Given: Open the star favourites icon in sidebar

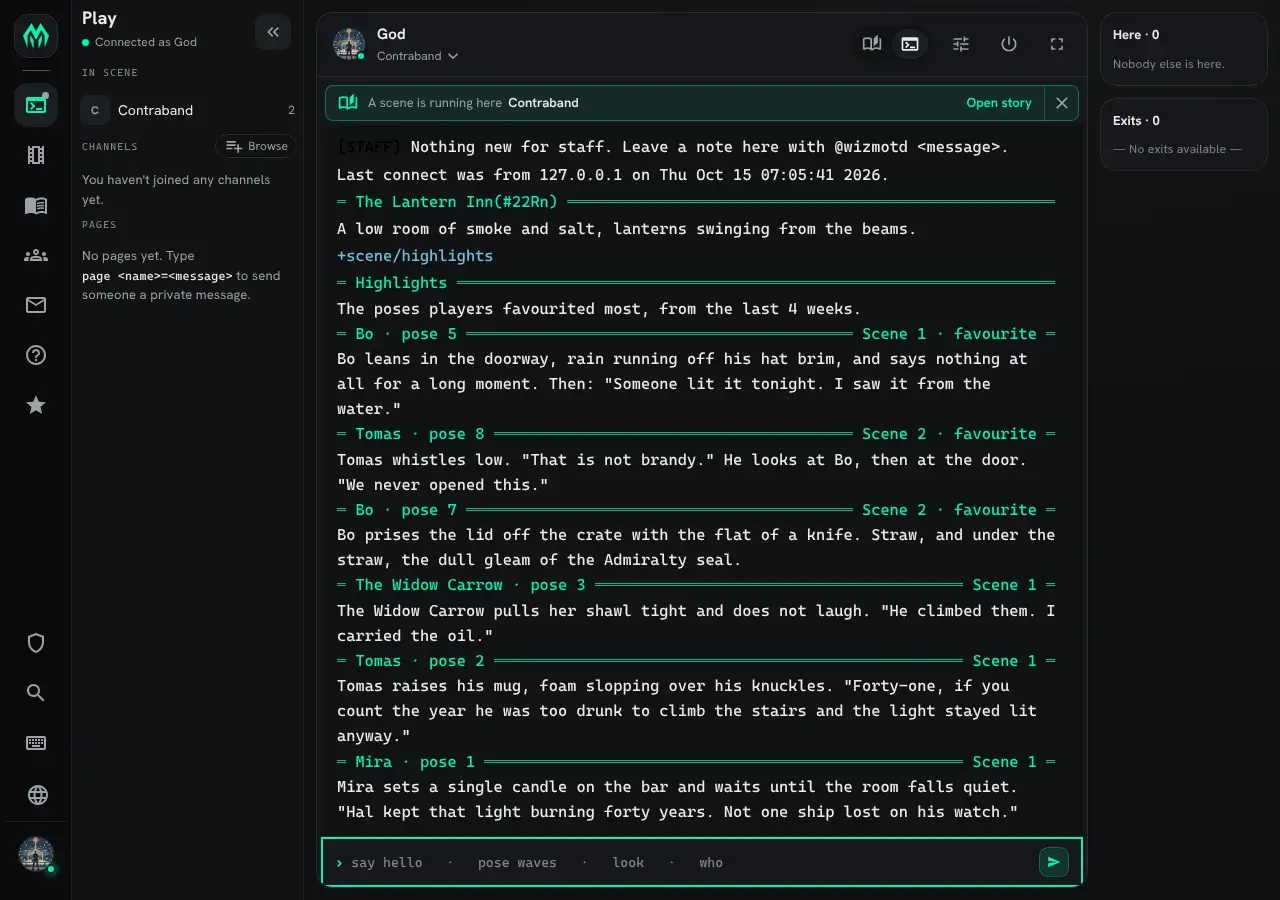Looking at the screenshot, I should 36,405.
